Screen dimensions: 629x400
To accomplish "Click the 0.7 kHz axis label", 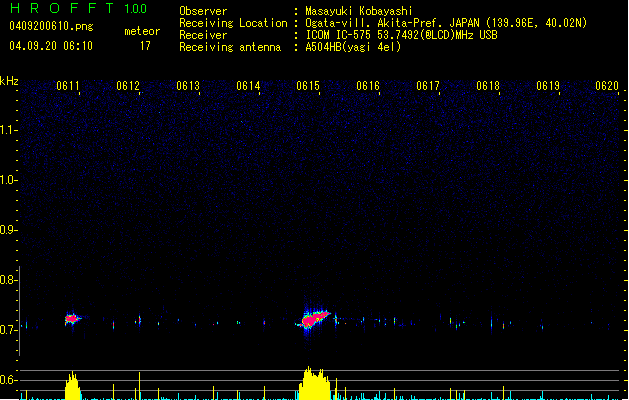I will [x=8, y=330].
